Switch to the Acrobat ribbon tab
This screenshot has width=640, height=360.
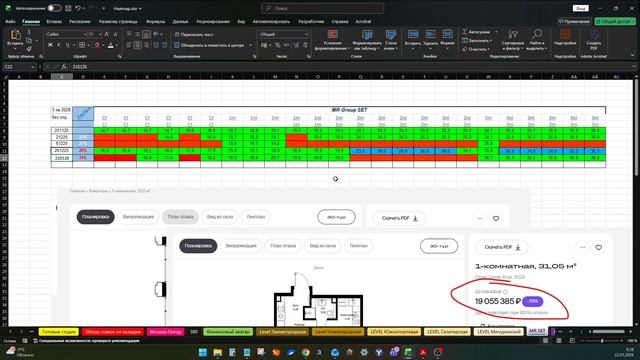coord(363,21)
